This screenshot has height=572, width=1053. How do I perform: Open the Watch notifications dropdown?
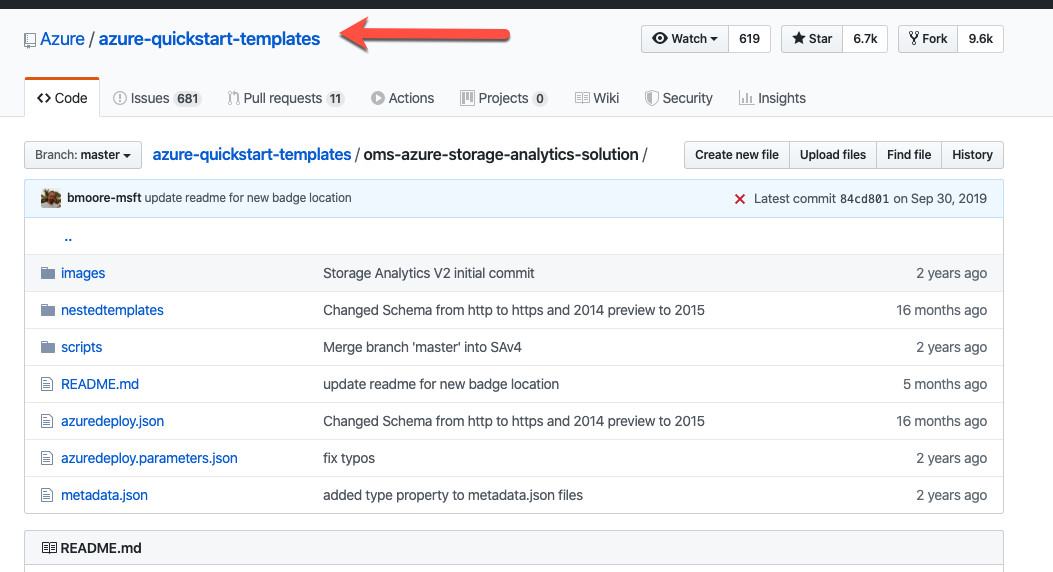coord(685,39)
